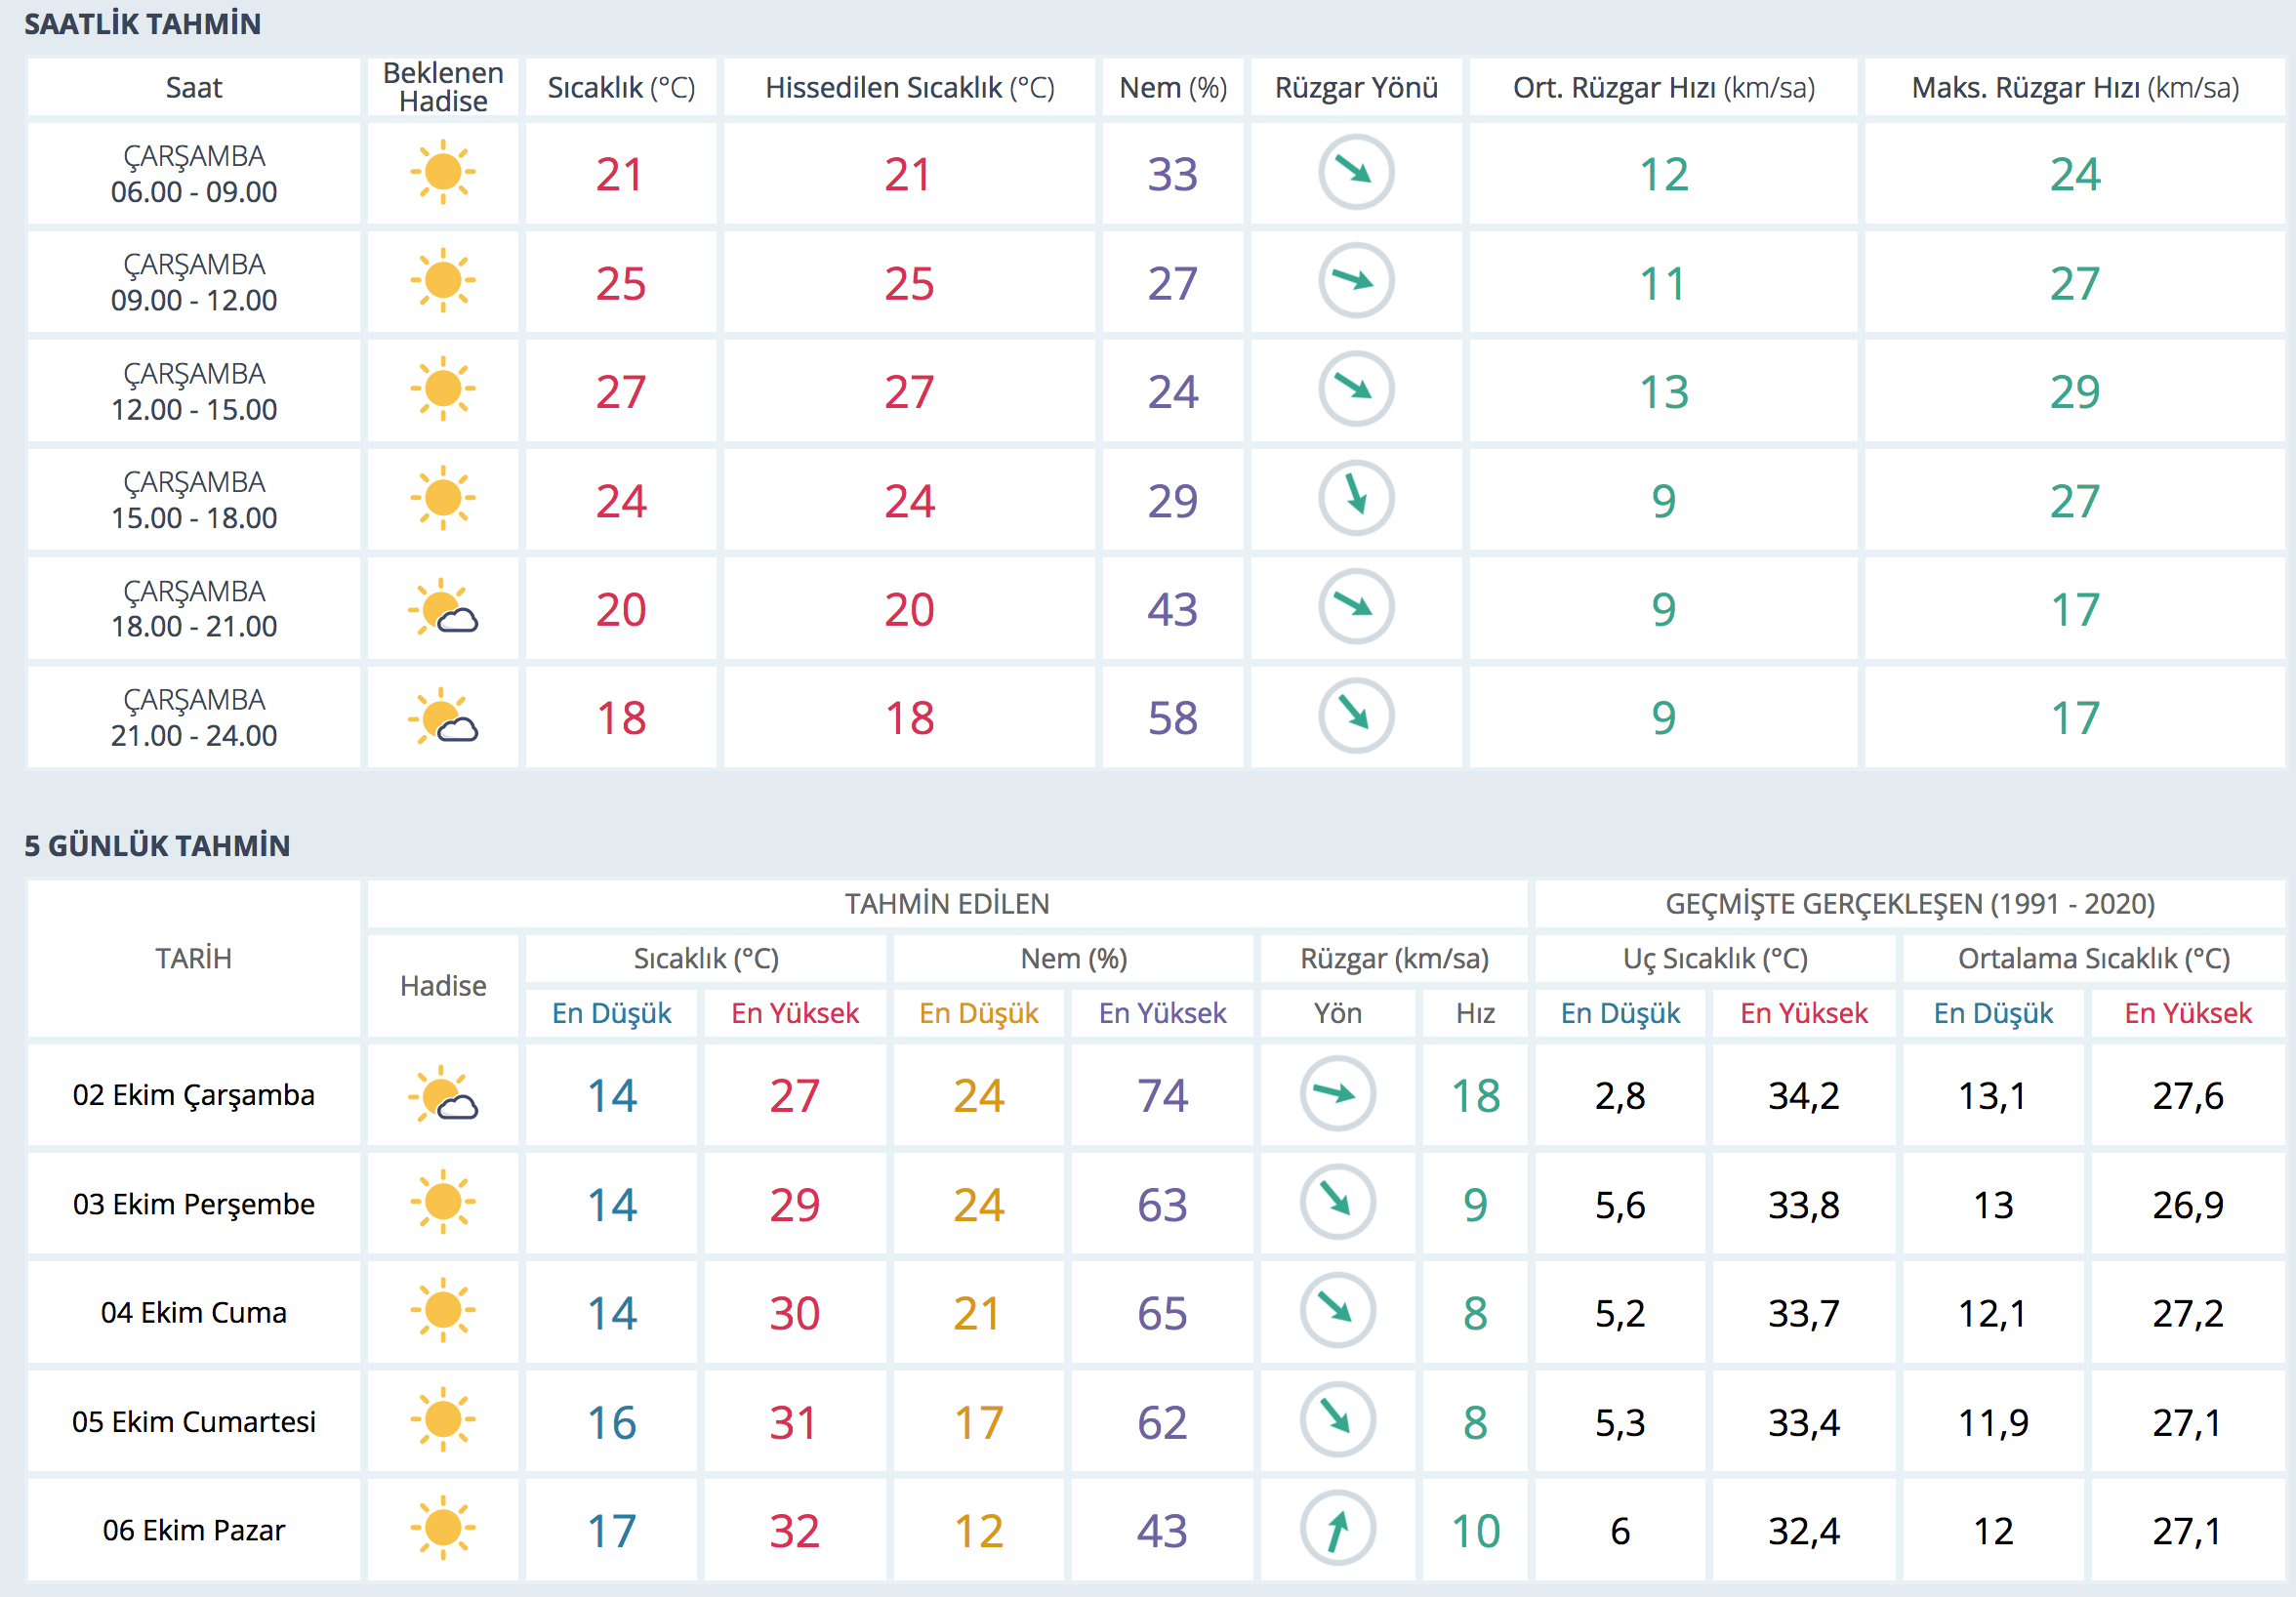This screenshot has width=2296, height=1597.
Task: Click GEÇMİŞTE GERÇEKLEŞEN (1991 - 2020) header
Action: (1909, 904)
